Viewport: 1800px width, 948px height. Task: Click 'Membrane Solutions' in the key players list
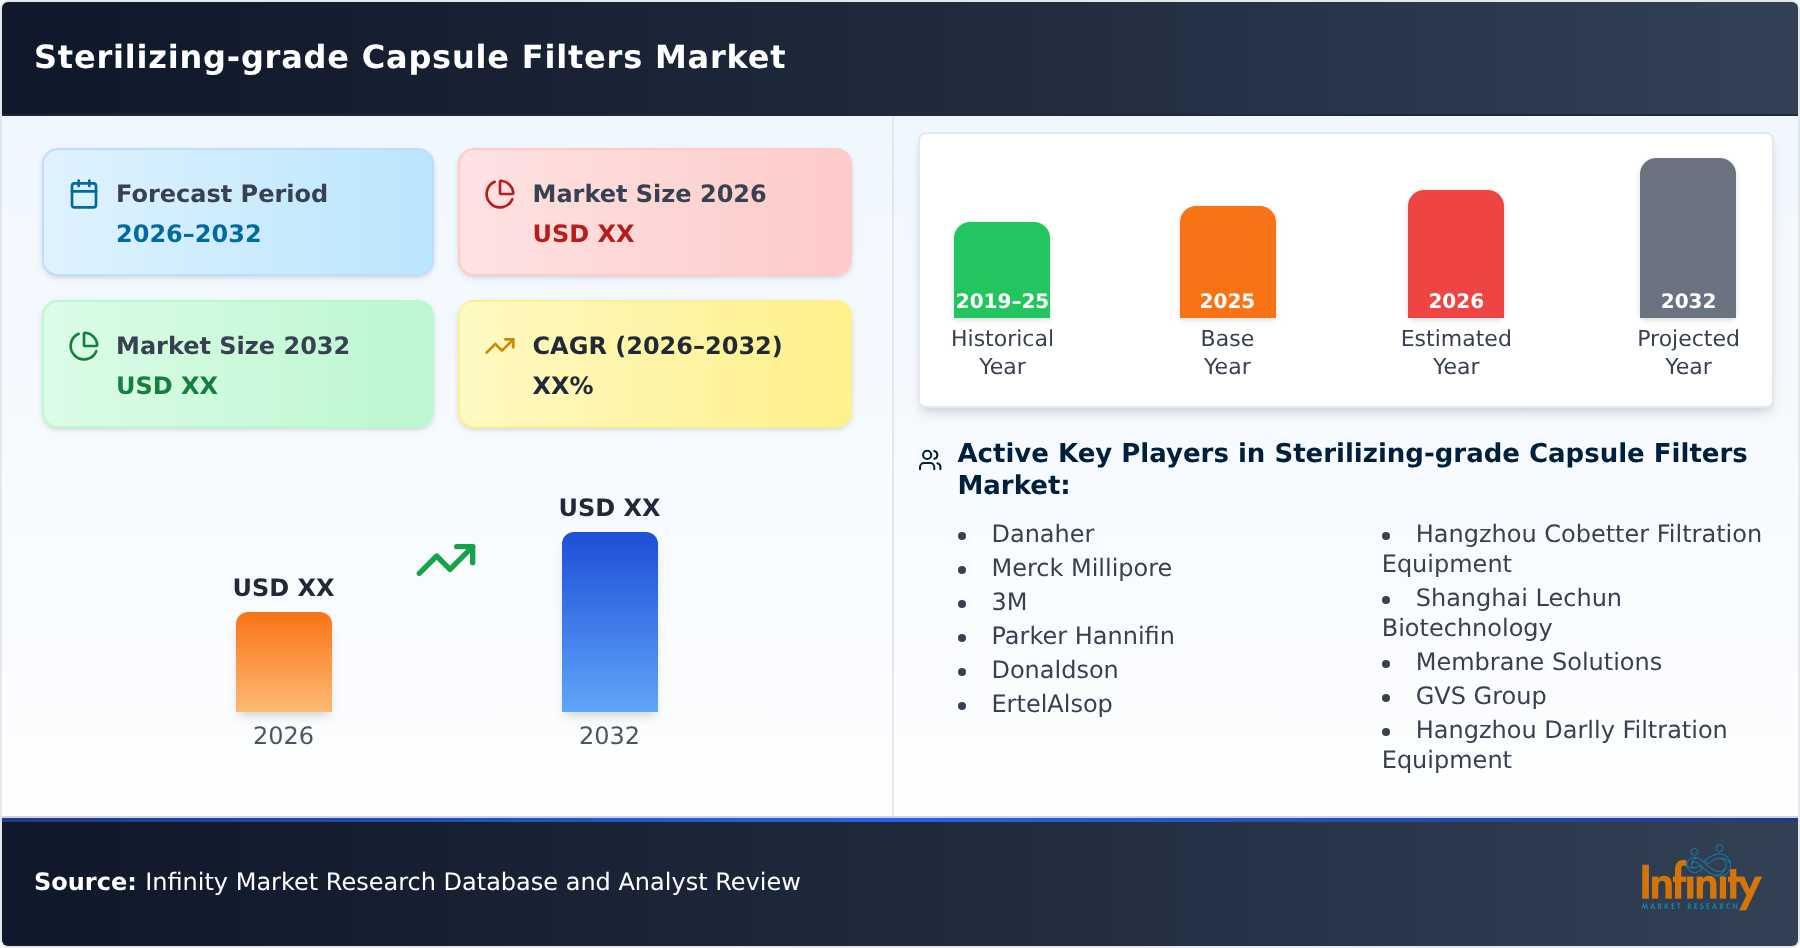(x=1538, y=662)
